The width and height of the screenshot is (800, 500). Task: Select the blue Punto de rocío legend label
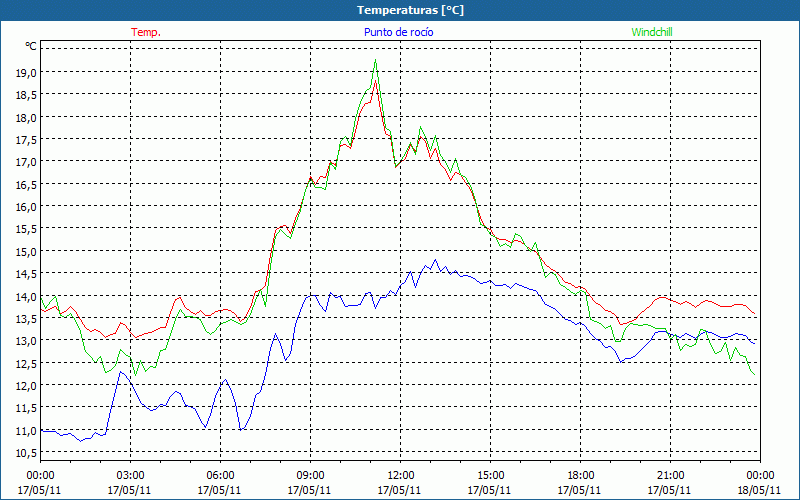click(x=398, y=32)
